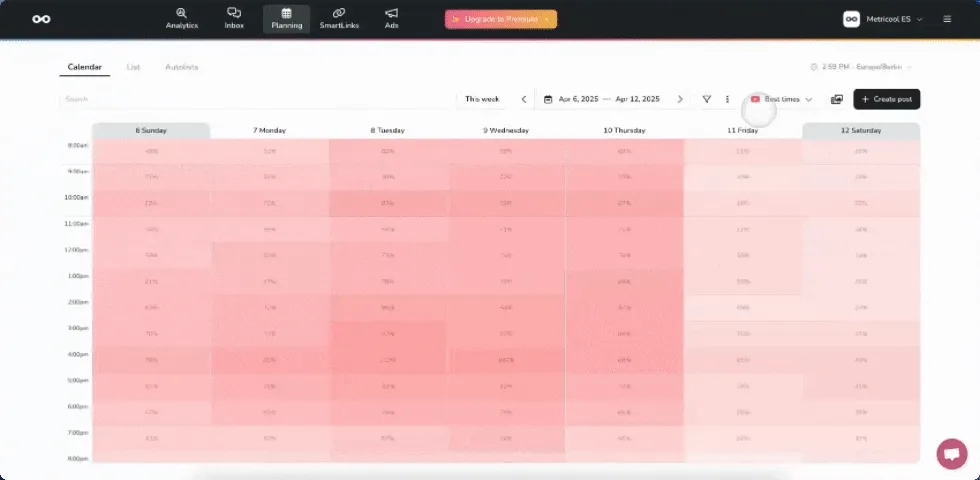Expand the Best times dropdown
The image size is (980, 480).
782,99
